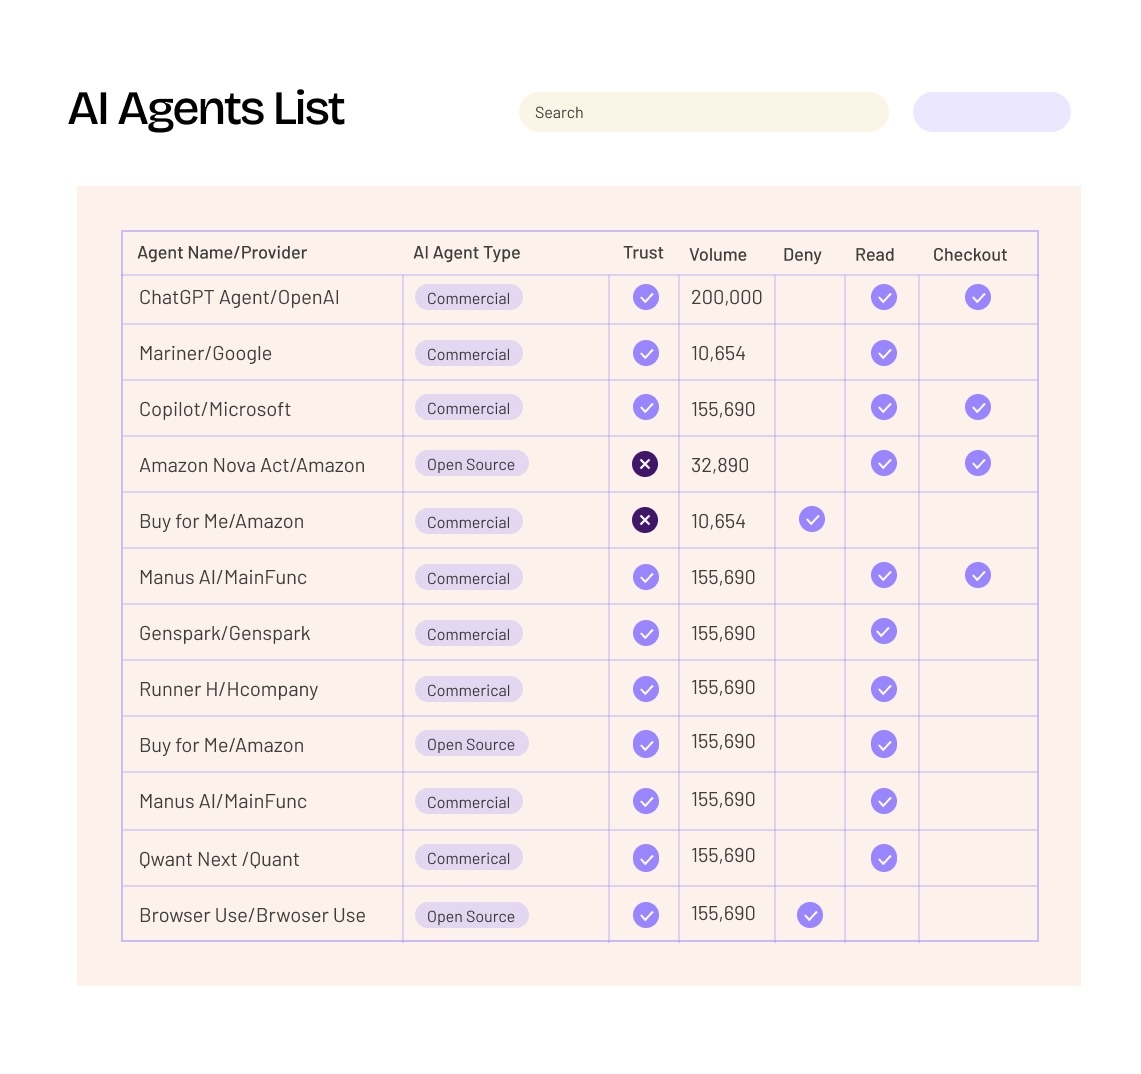Screen dimensions: 1141x1074
Task: Click the Trust checkmark for Browser Use
Action: tap(646, 915)
